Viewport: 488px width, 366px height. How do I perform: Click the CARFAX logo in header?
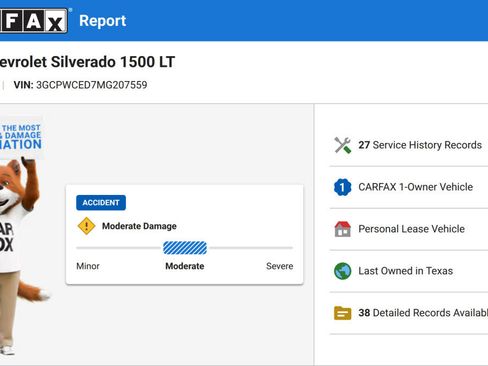click(33, 21)
